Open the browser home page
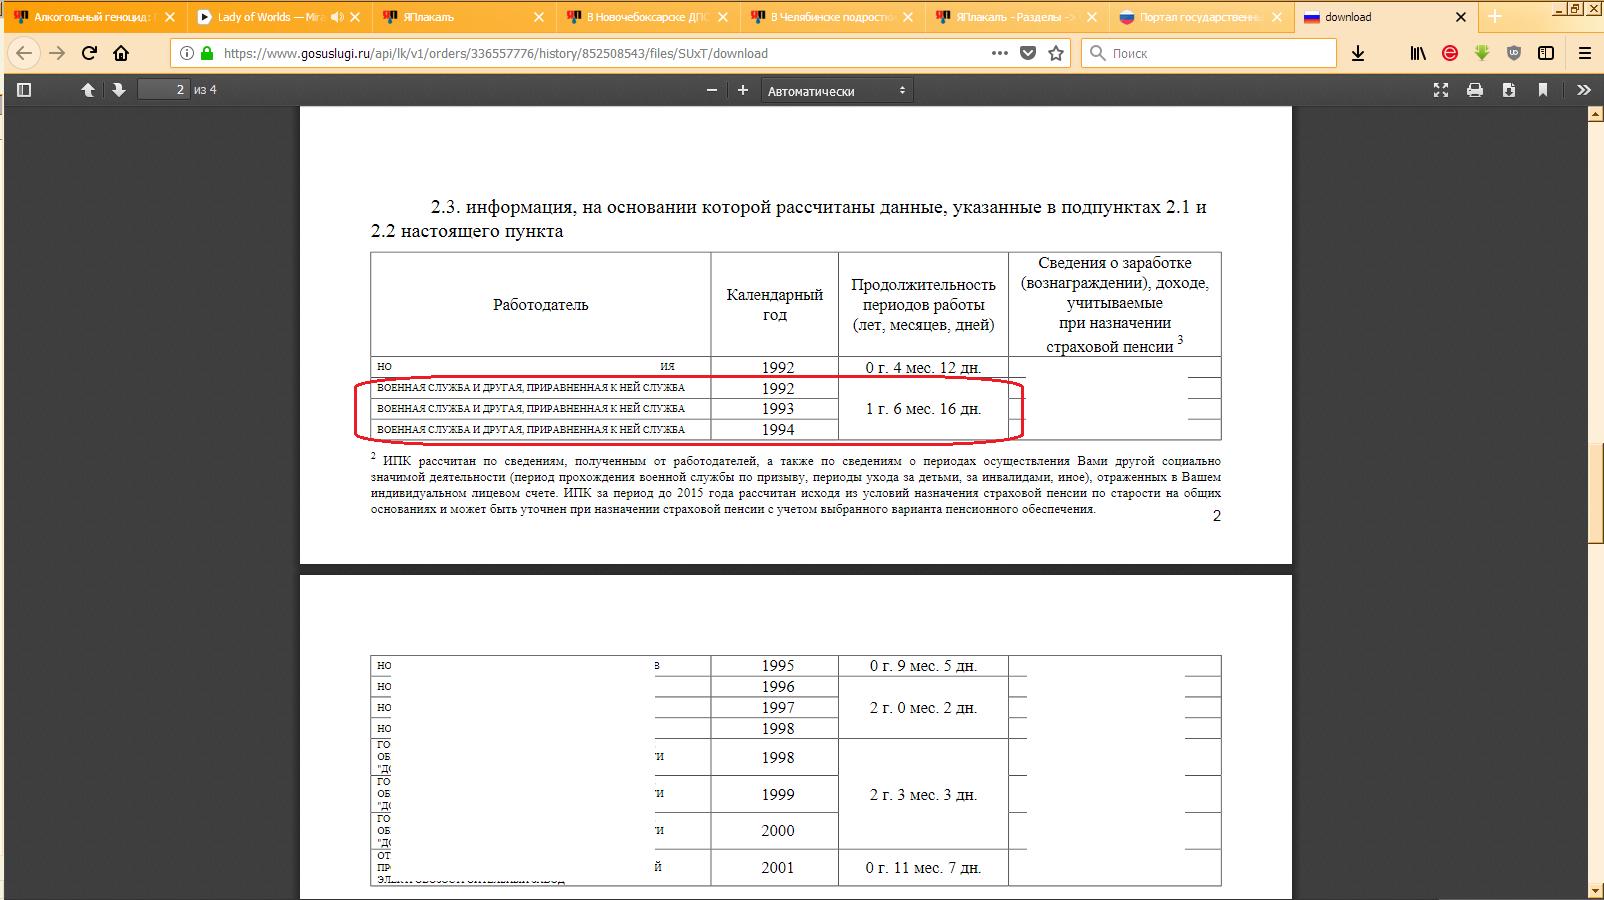1604x900 pixels. pyautogui.click(x=121, y=53)
